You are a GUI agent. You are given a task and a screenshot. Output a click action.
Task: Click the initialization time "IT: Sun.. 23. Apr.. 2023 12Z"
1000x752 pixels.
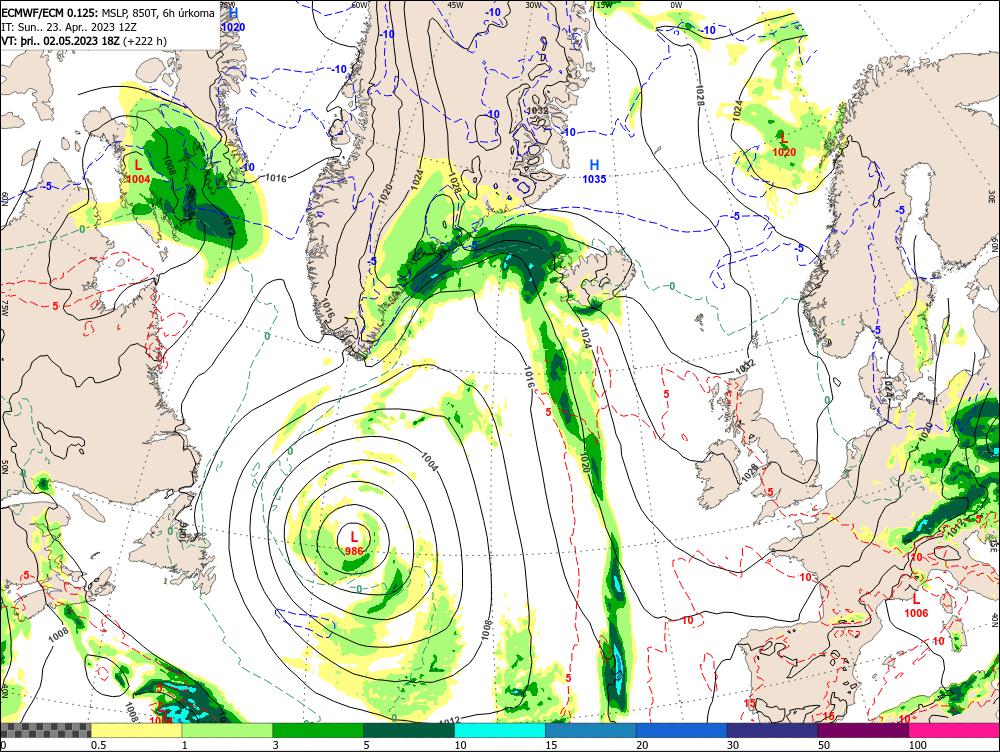(x=69, y=27)
